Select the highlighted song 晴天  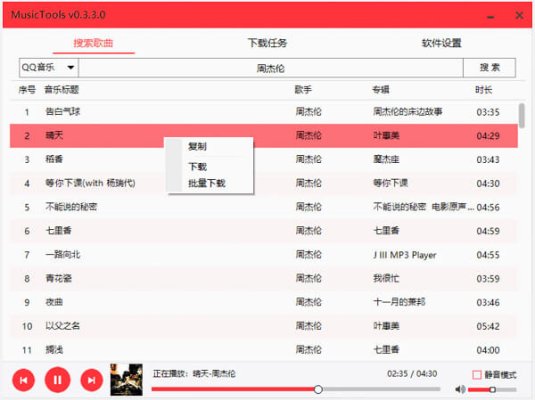[x=54, y=135]
